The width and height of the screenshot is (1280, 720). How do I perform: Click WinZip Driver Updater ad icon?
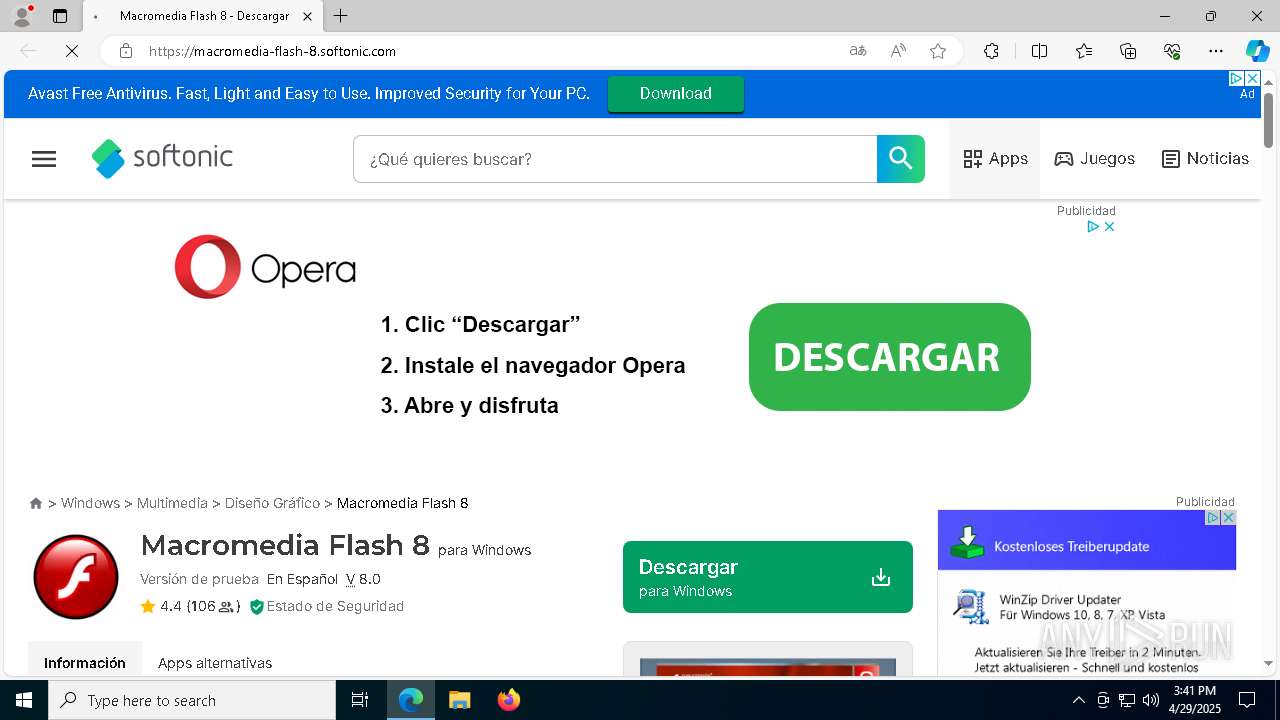[970, 607]
